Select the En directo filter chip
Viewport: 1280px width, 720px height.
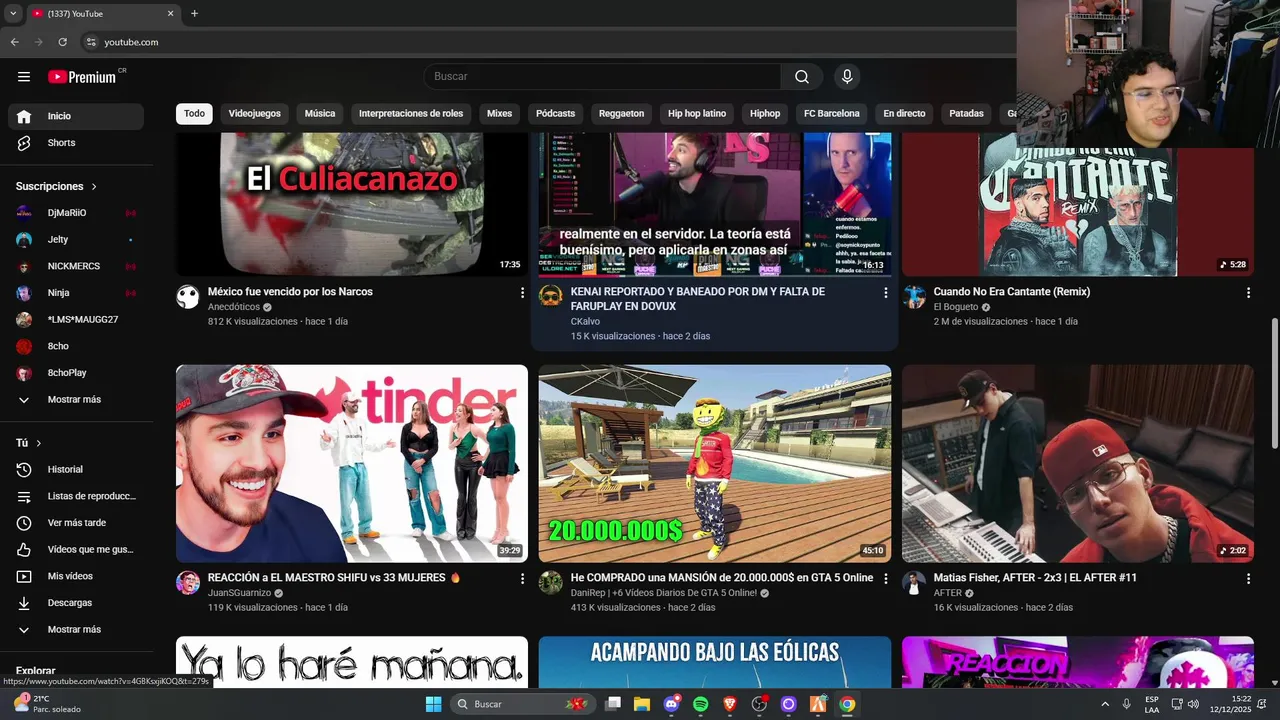[x=904, y=114]
